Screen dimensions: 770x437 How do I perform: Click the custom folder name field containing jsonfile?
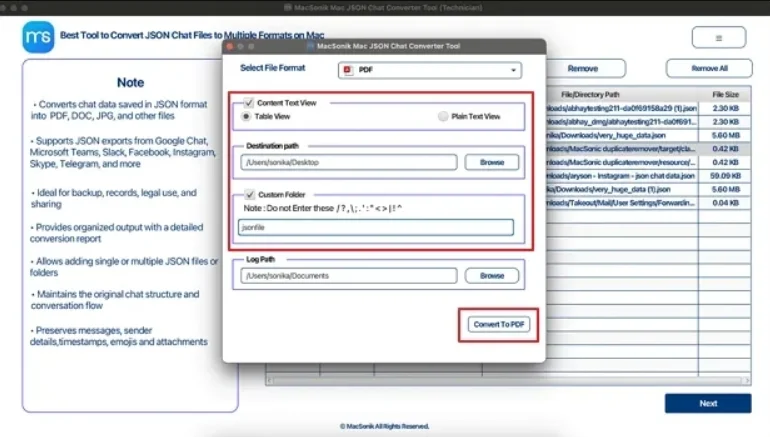pyautogui.click(x=376, y=227)
